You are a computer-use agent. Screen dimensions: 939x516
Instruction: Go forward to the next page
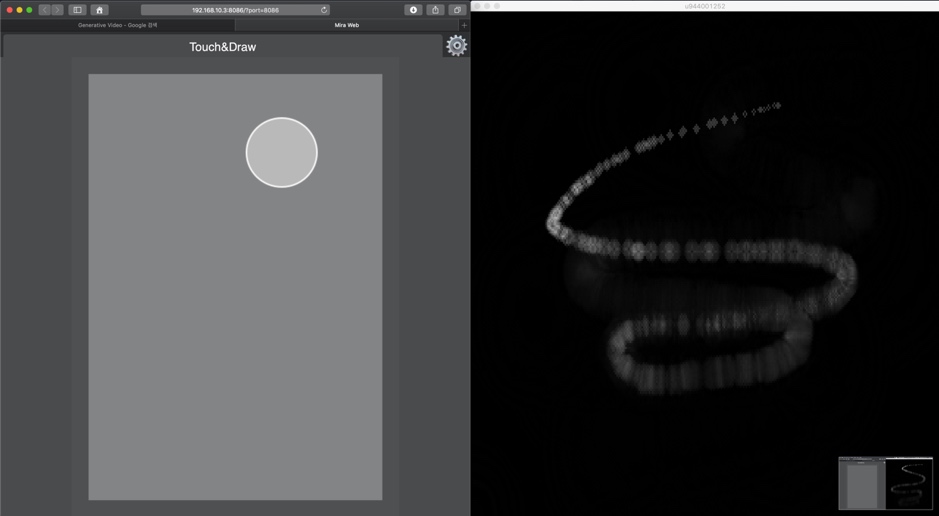(x=57, y=10)
